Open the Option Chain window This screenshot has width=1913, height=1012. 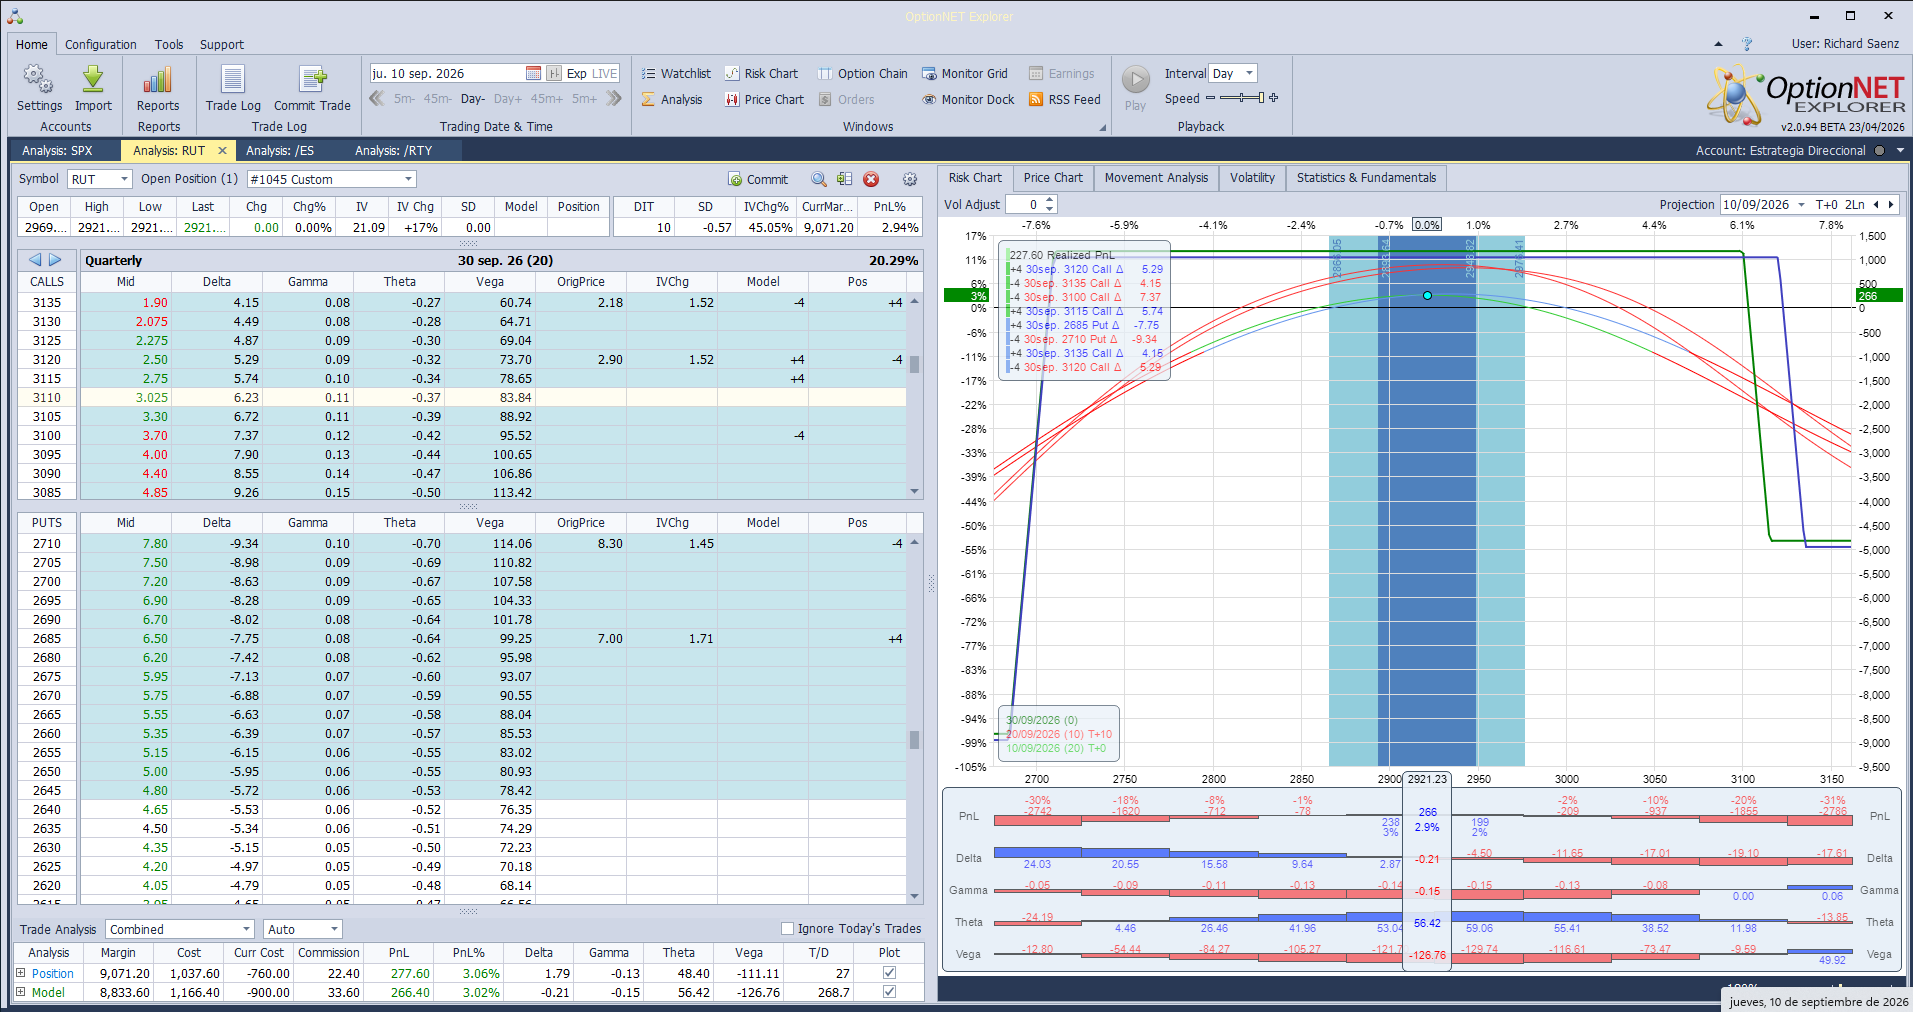pyautogui.click(x=862, y=73)
